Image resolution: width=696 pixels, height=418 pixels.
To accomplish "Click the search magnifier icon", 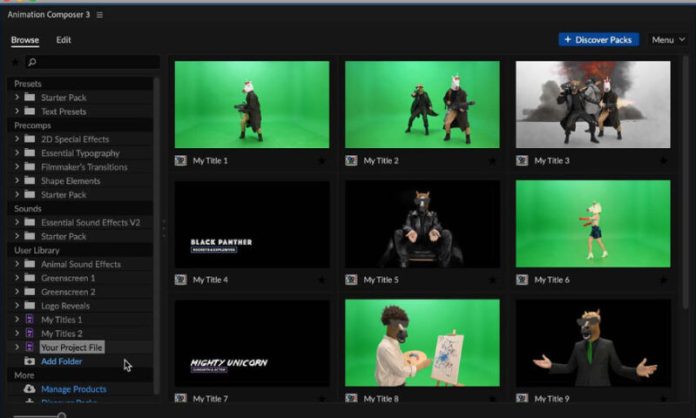I will click(x=32, y=63).
